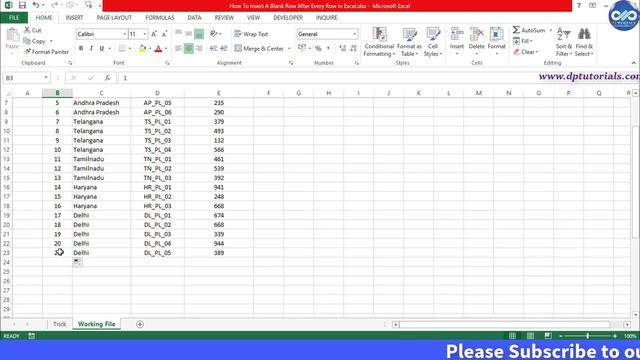Select column C header
Viewport: 640px width, 360px height.
click(102, 93)
